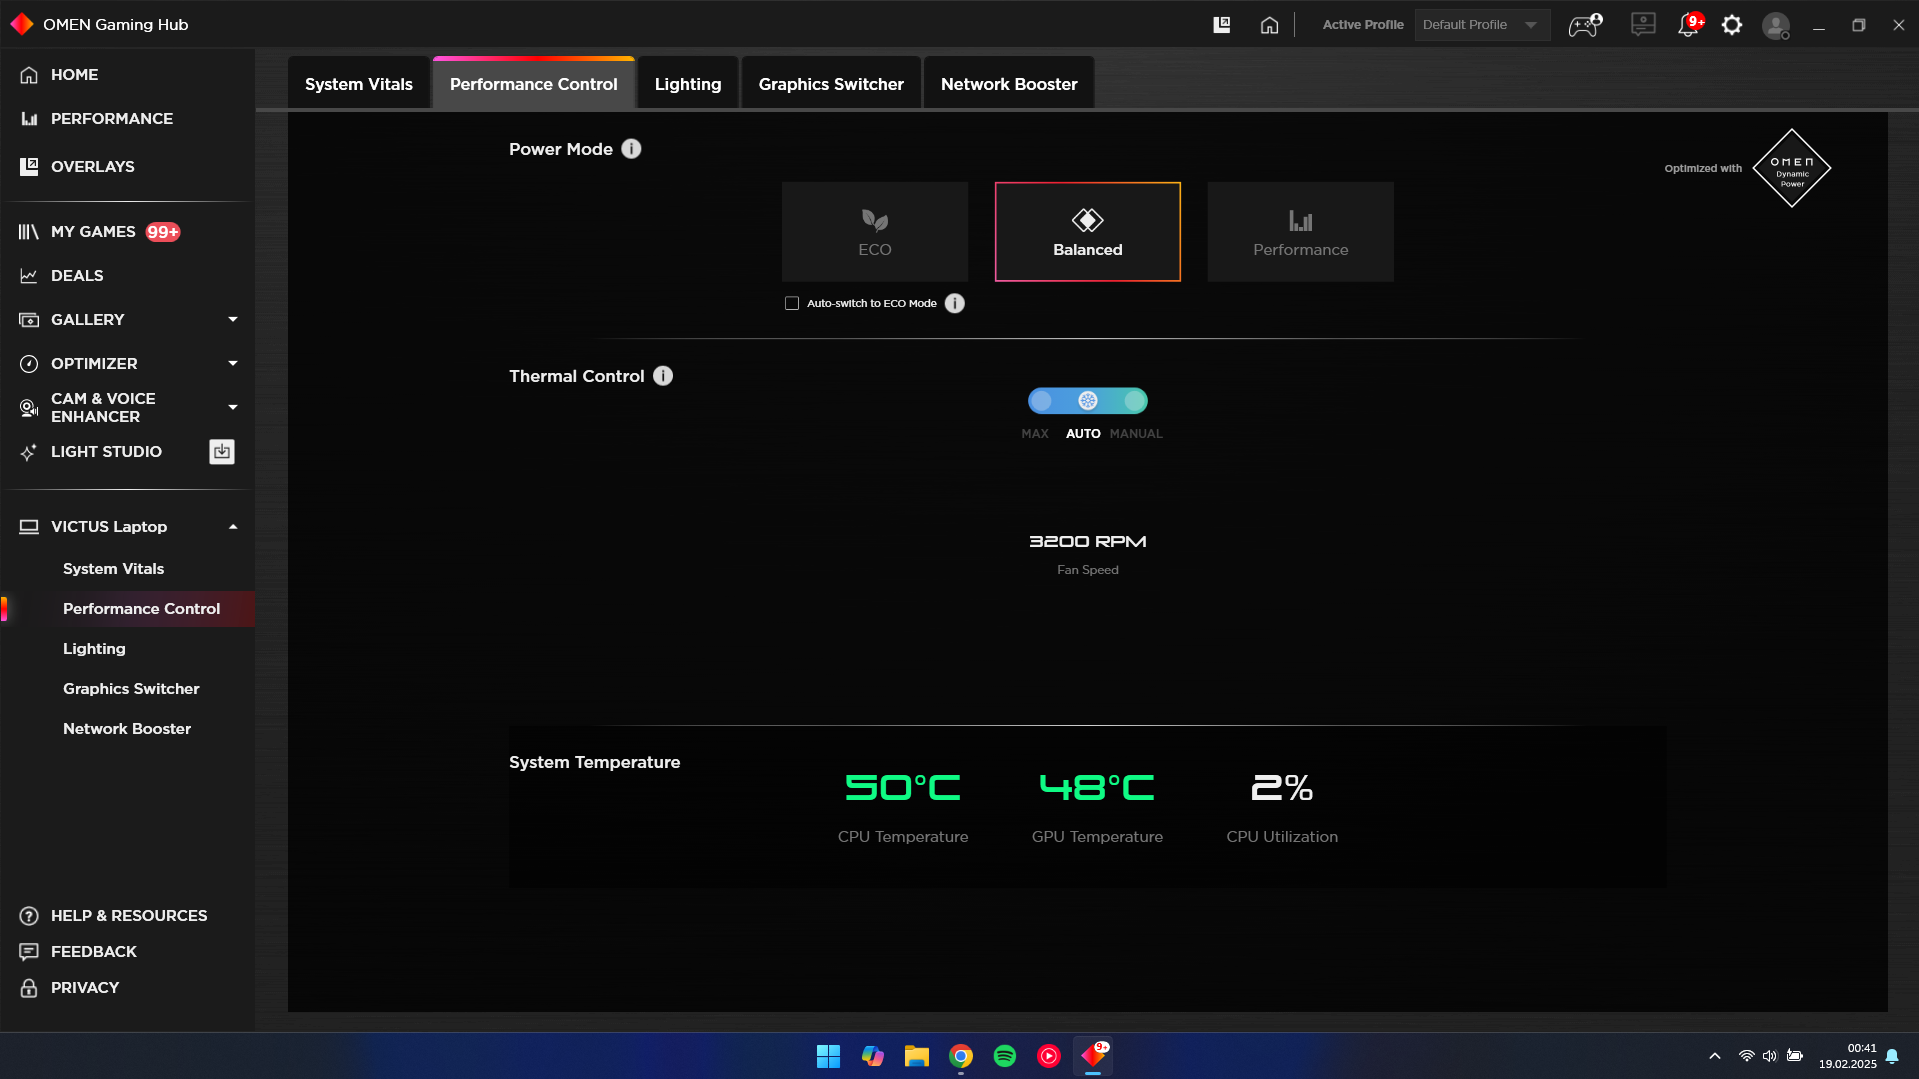Open volume tray icon
This screenshot has height=1079, width=1919.
(x=1770, y=1056)
